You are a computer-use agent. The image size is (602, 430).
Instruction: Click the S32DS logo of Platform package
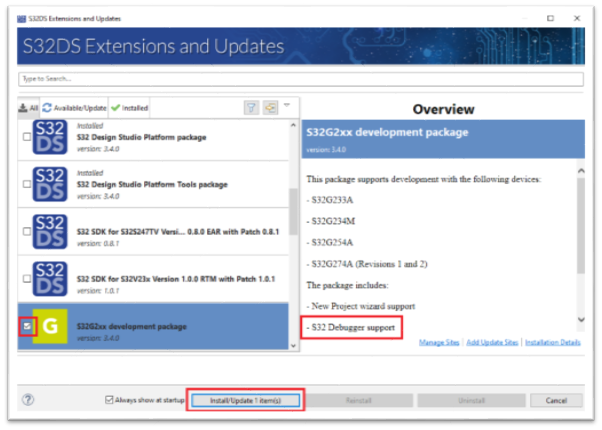(x=50, y=137)
